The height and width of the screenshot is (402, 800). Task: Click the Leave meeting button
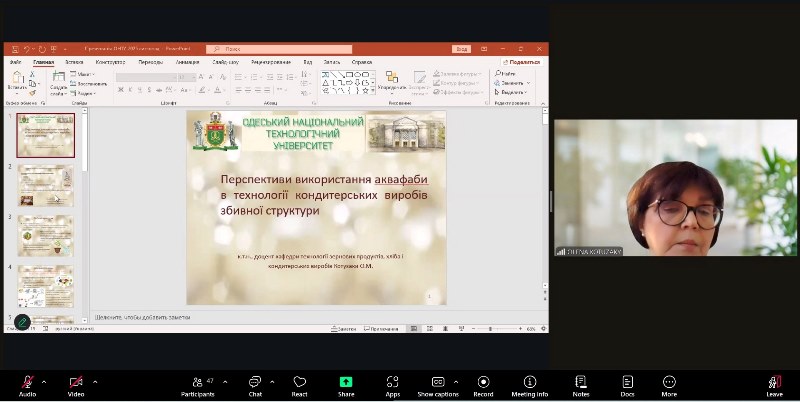tap(774, 384)
